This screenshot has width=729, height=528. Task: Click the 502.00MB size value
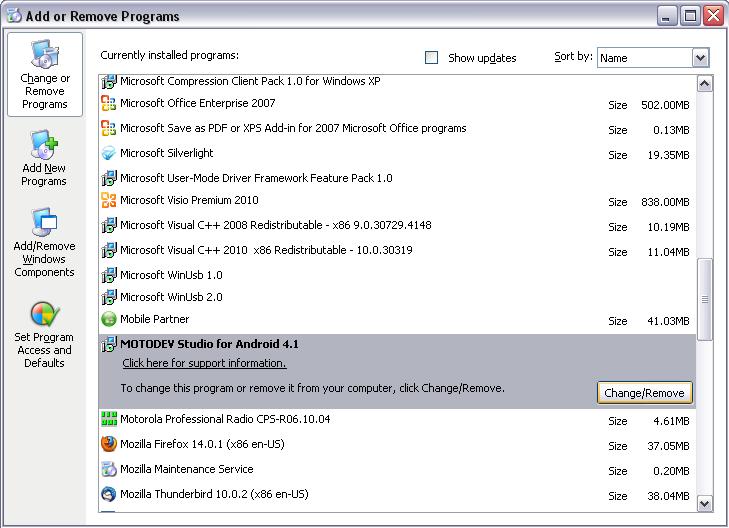click(x=665, y=106)
